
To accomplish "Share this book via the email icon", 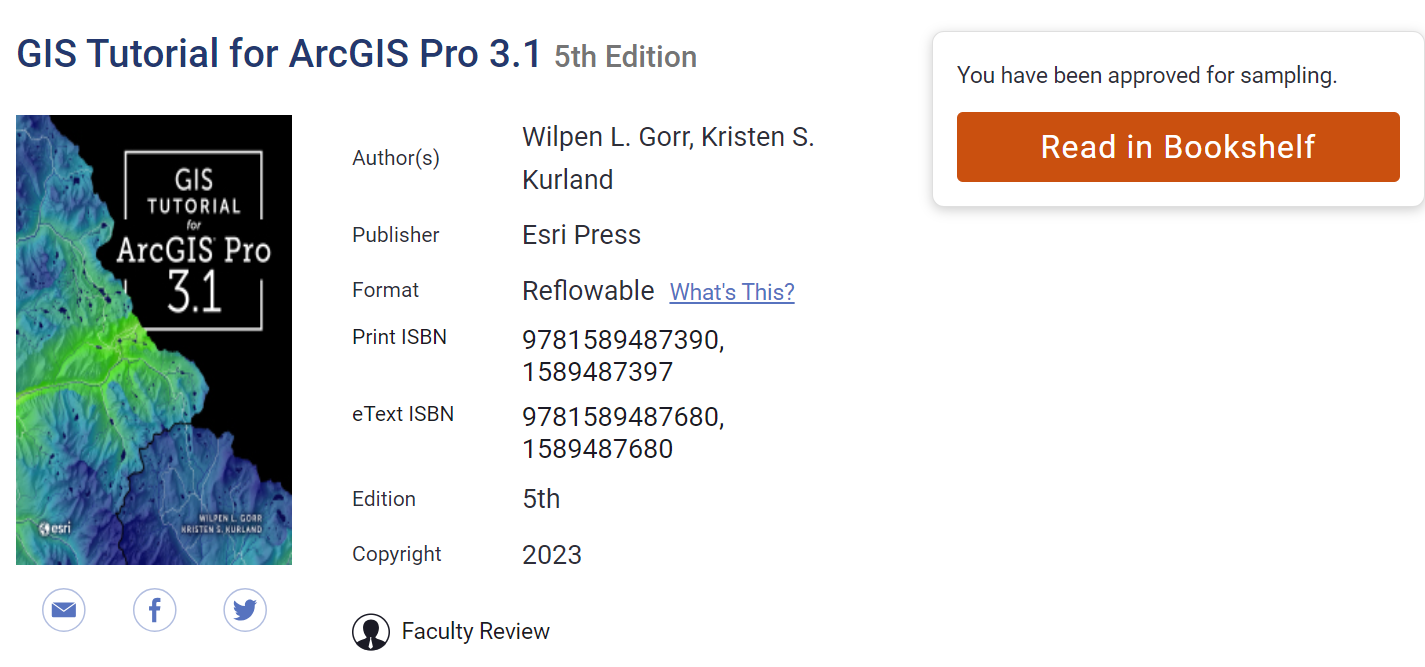I will pos(64,610).
